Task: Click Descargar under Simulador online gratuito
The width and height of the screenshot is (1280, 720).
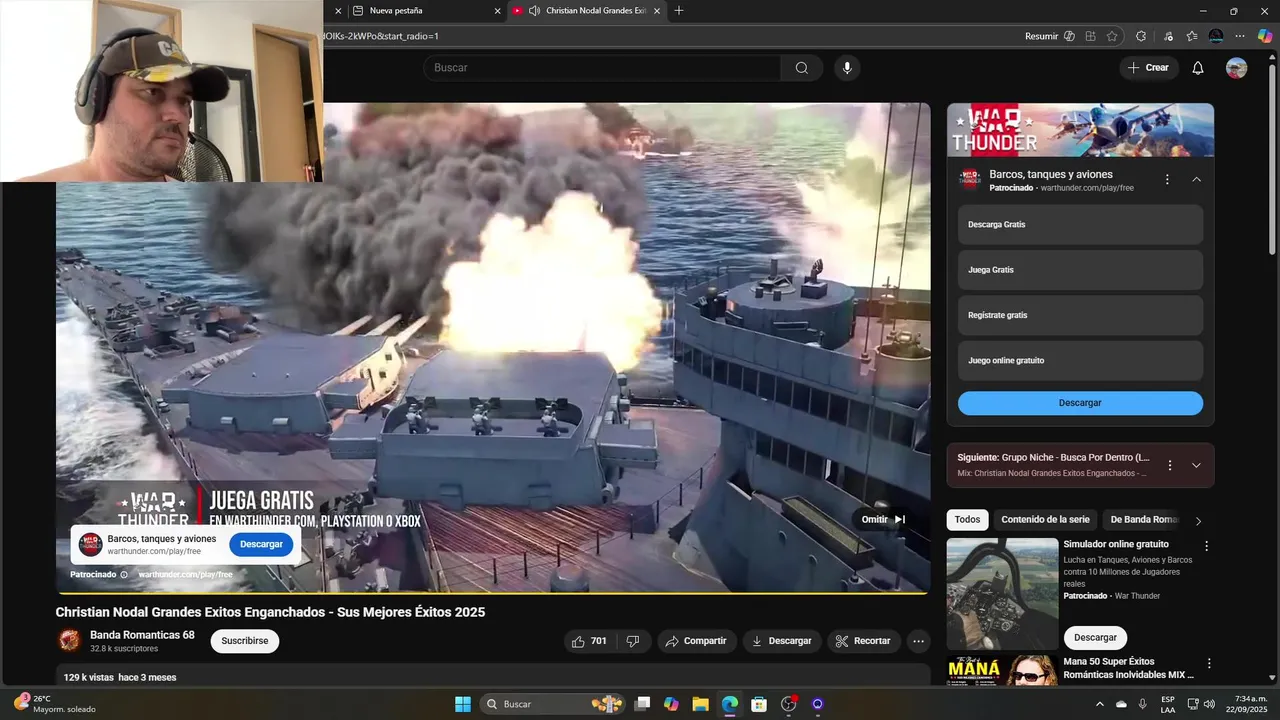Action: 1095,638
